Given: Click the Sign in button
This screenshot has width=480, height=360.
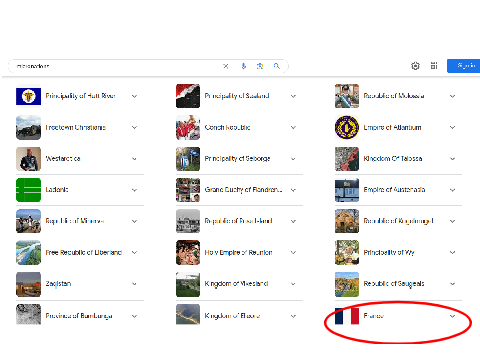Looking at the screenshot, I should 464,66.
